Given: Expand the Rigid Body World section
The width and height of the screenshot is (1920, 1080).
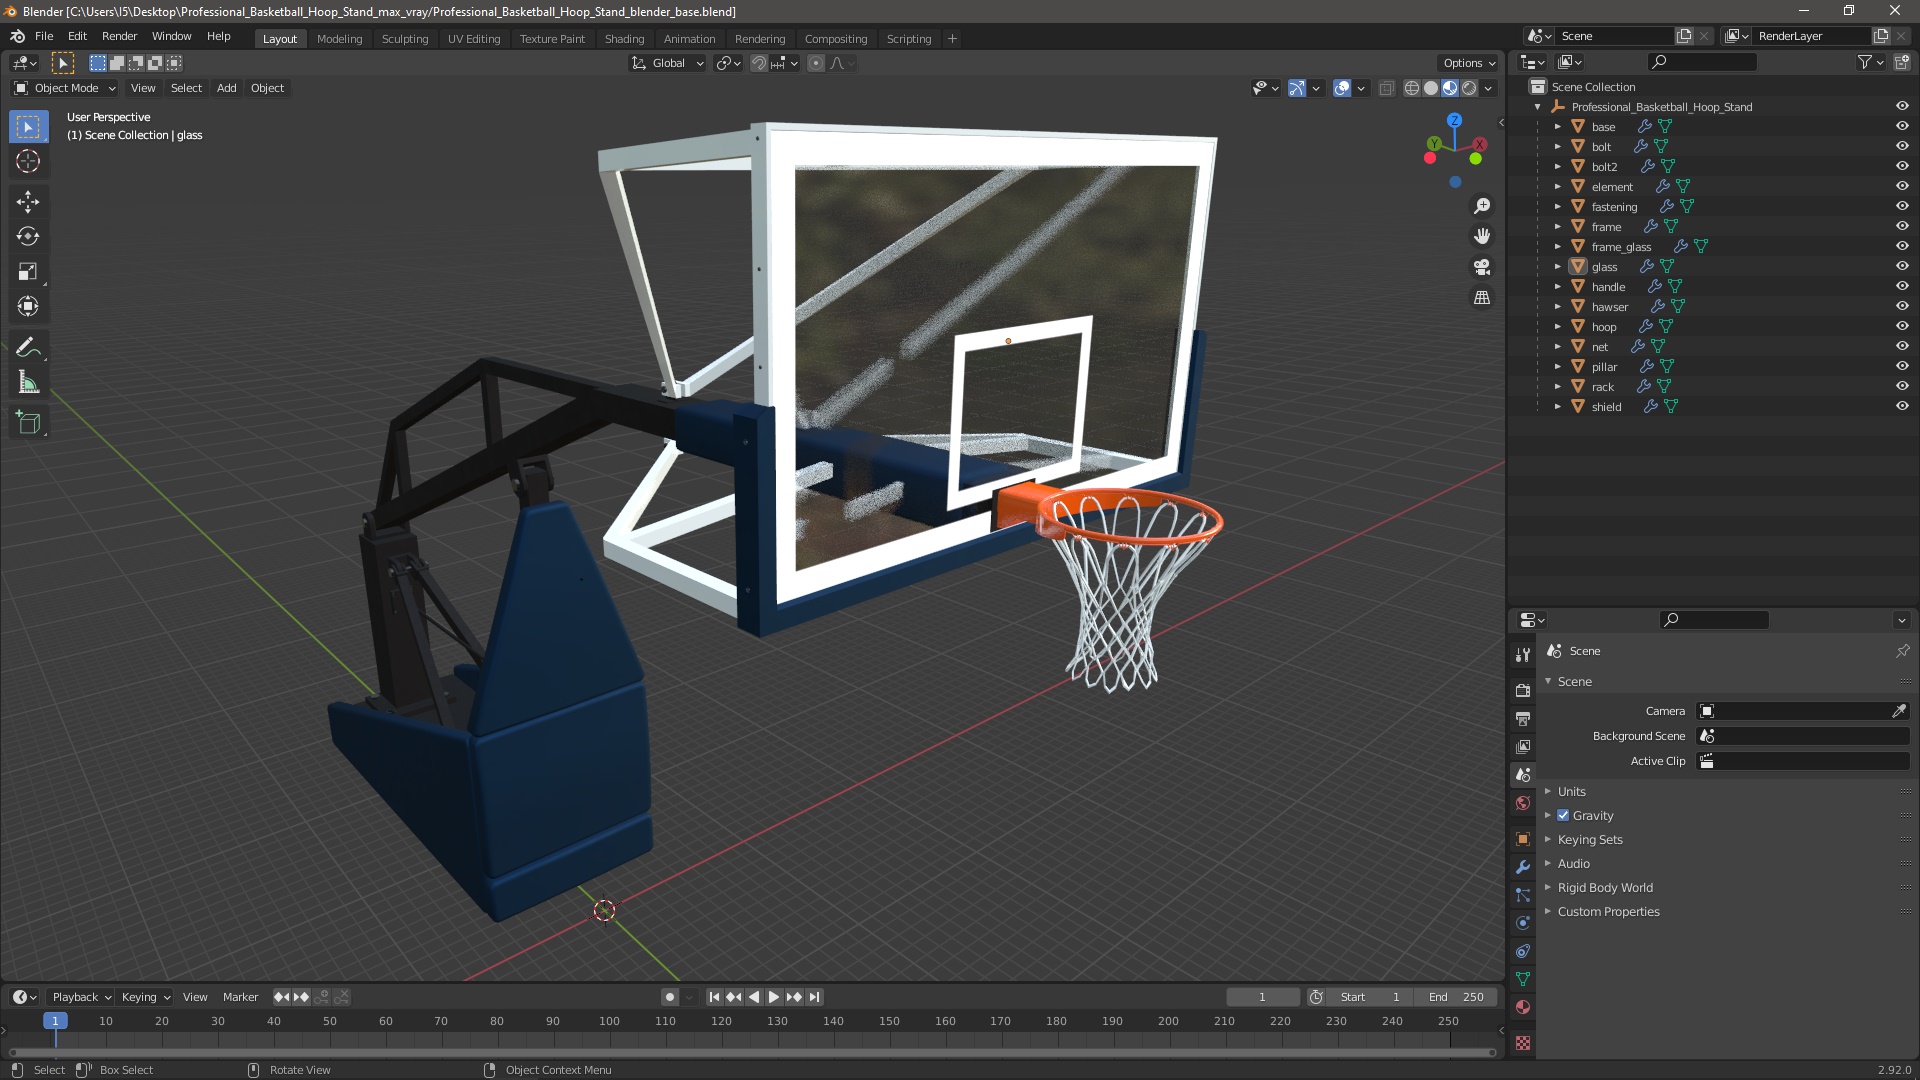Looking at the screenshot, I should 1549,886.
